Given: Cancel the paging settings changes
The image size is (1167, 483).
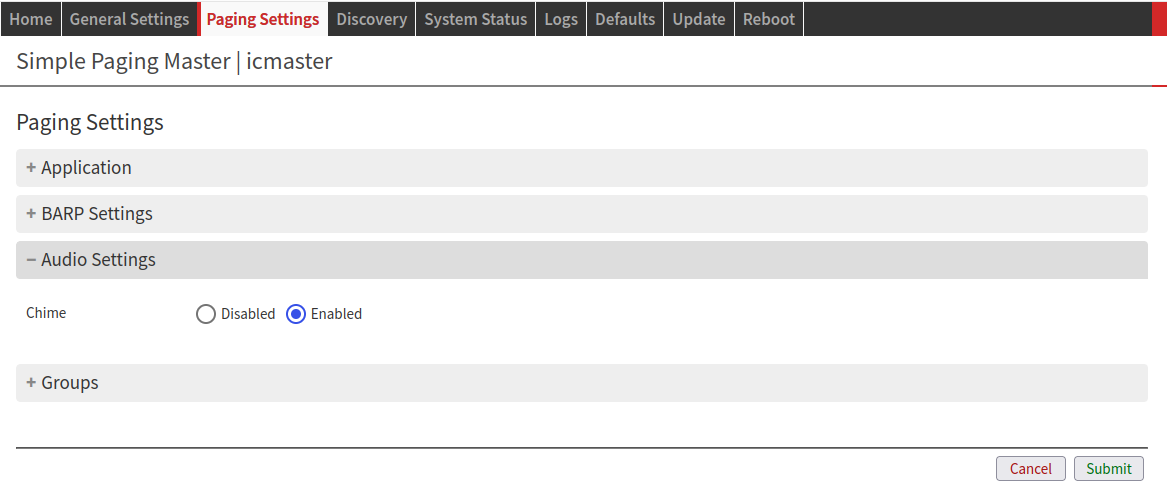Looking at the screenshot, I should click(x=1030, y=469).
